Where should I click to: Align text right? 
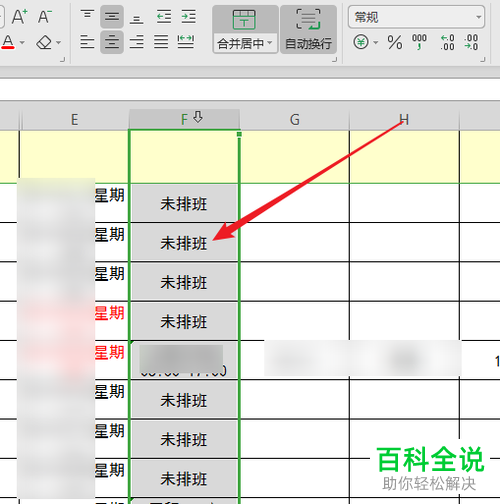pyautogui.click(x=136, y=42)
